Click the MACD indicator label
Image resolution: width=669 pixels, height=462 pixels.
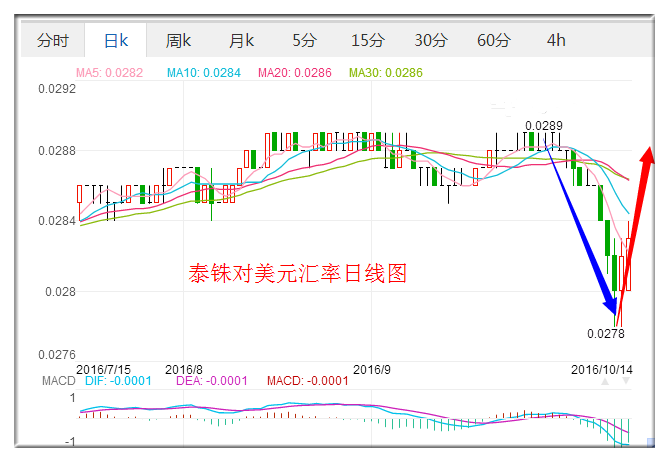[x=58, y=381]
